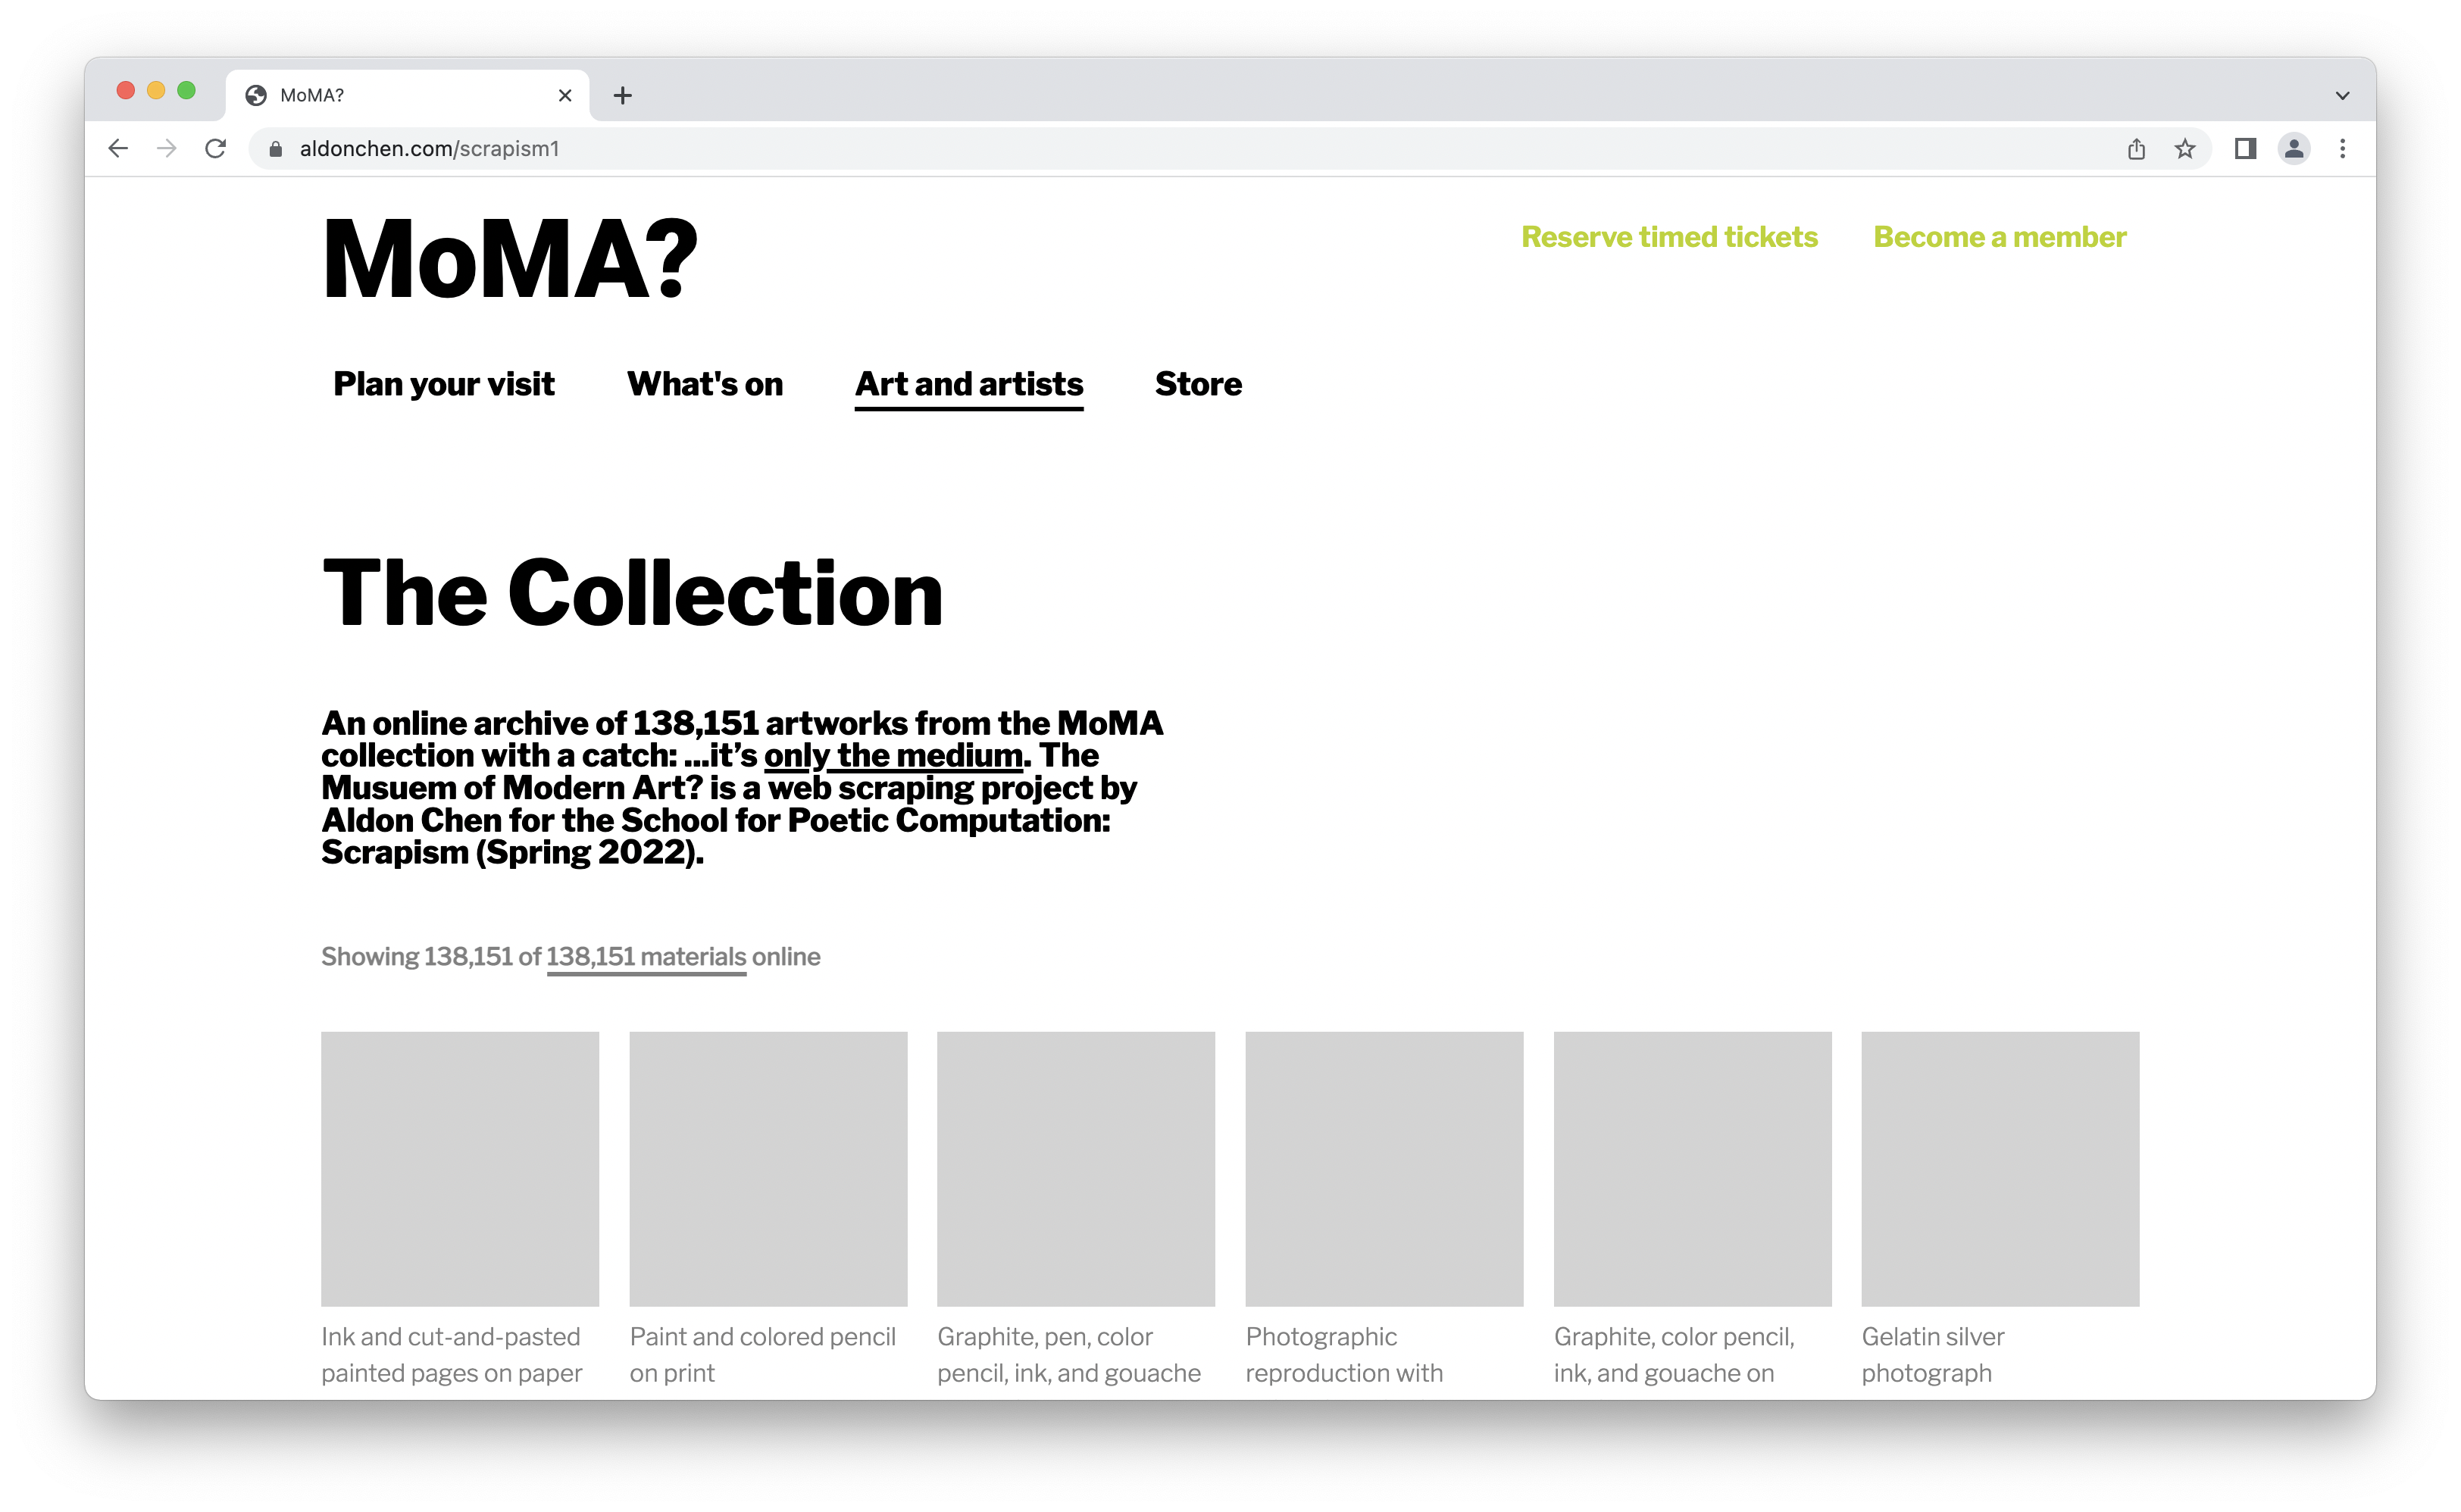Open the Plan your visit menu
The height and width of the screenshot is (1512, 2461).
(443, 384)
